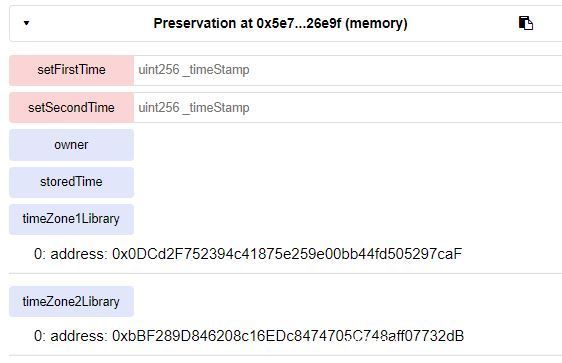Call the timeZone2Library getter button

pos(71,301)
